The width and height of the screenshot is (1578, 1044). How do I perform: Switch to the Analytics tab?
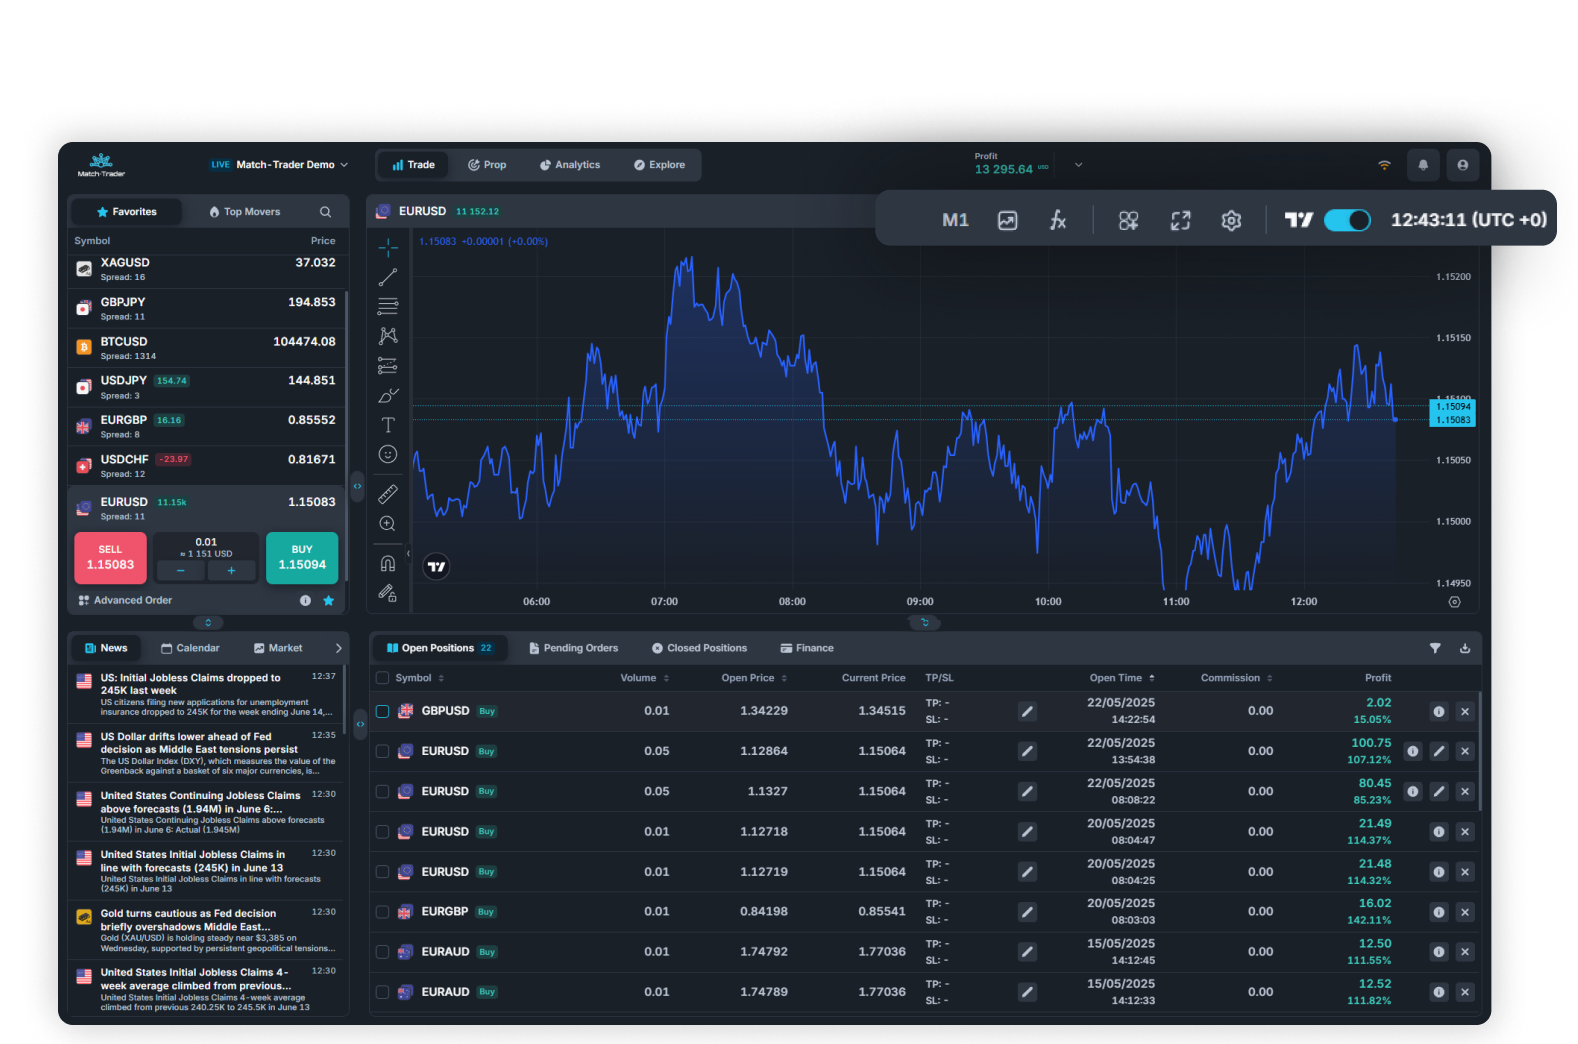coord(570,165)
